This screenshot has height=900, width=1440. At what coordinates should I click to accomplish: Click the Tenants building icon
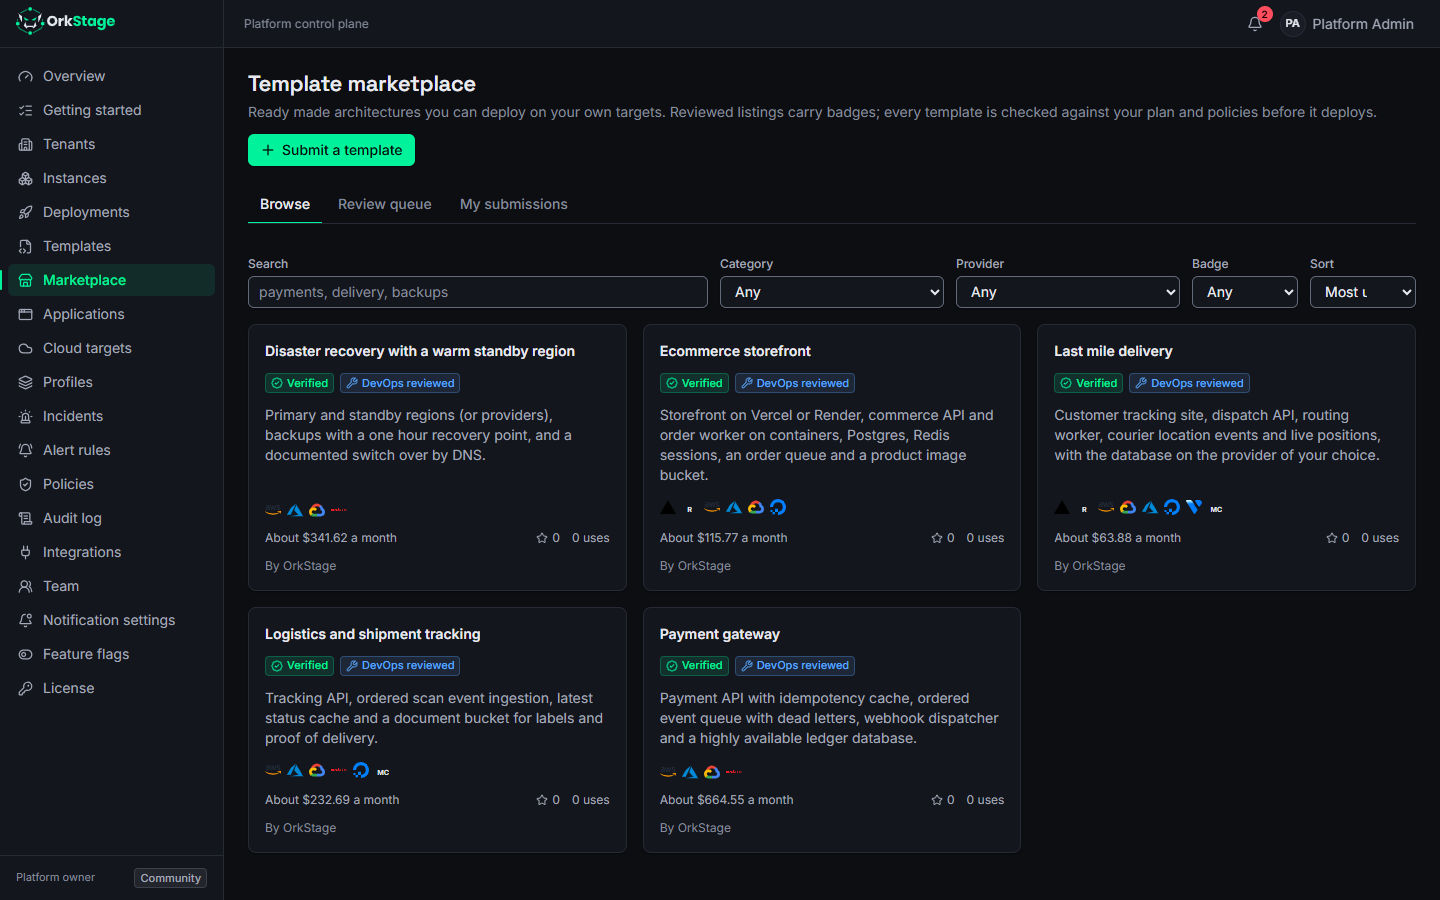[x=26, y=144]
